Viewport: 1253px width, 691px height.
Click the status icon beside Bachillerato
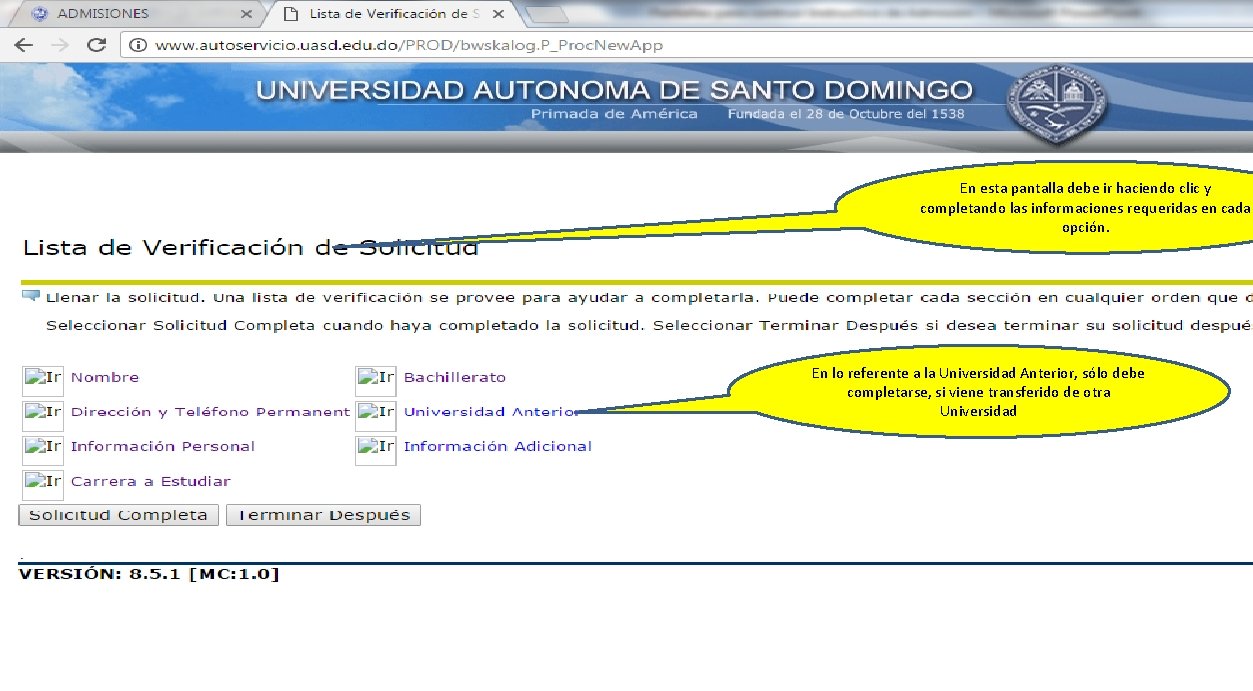point(376,380)
